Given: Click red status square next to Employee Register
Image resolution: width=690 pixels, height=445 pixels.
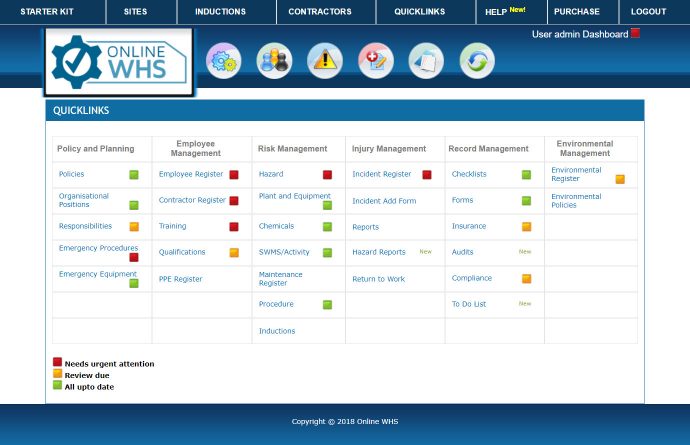Looking at the screenshot, I should pos(234,175).
